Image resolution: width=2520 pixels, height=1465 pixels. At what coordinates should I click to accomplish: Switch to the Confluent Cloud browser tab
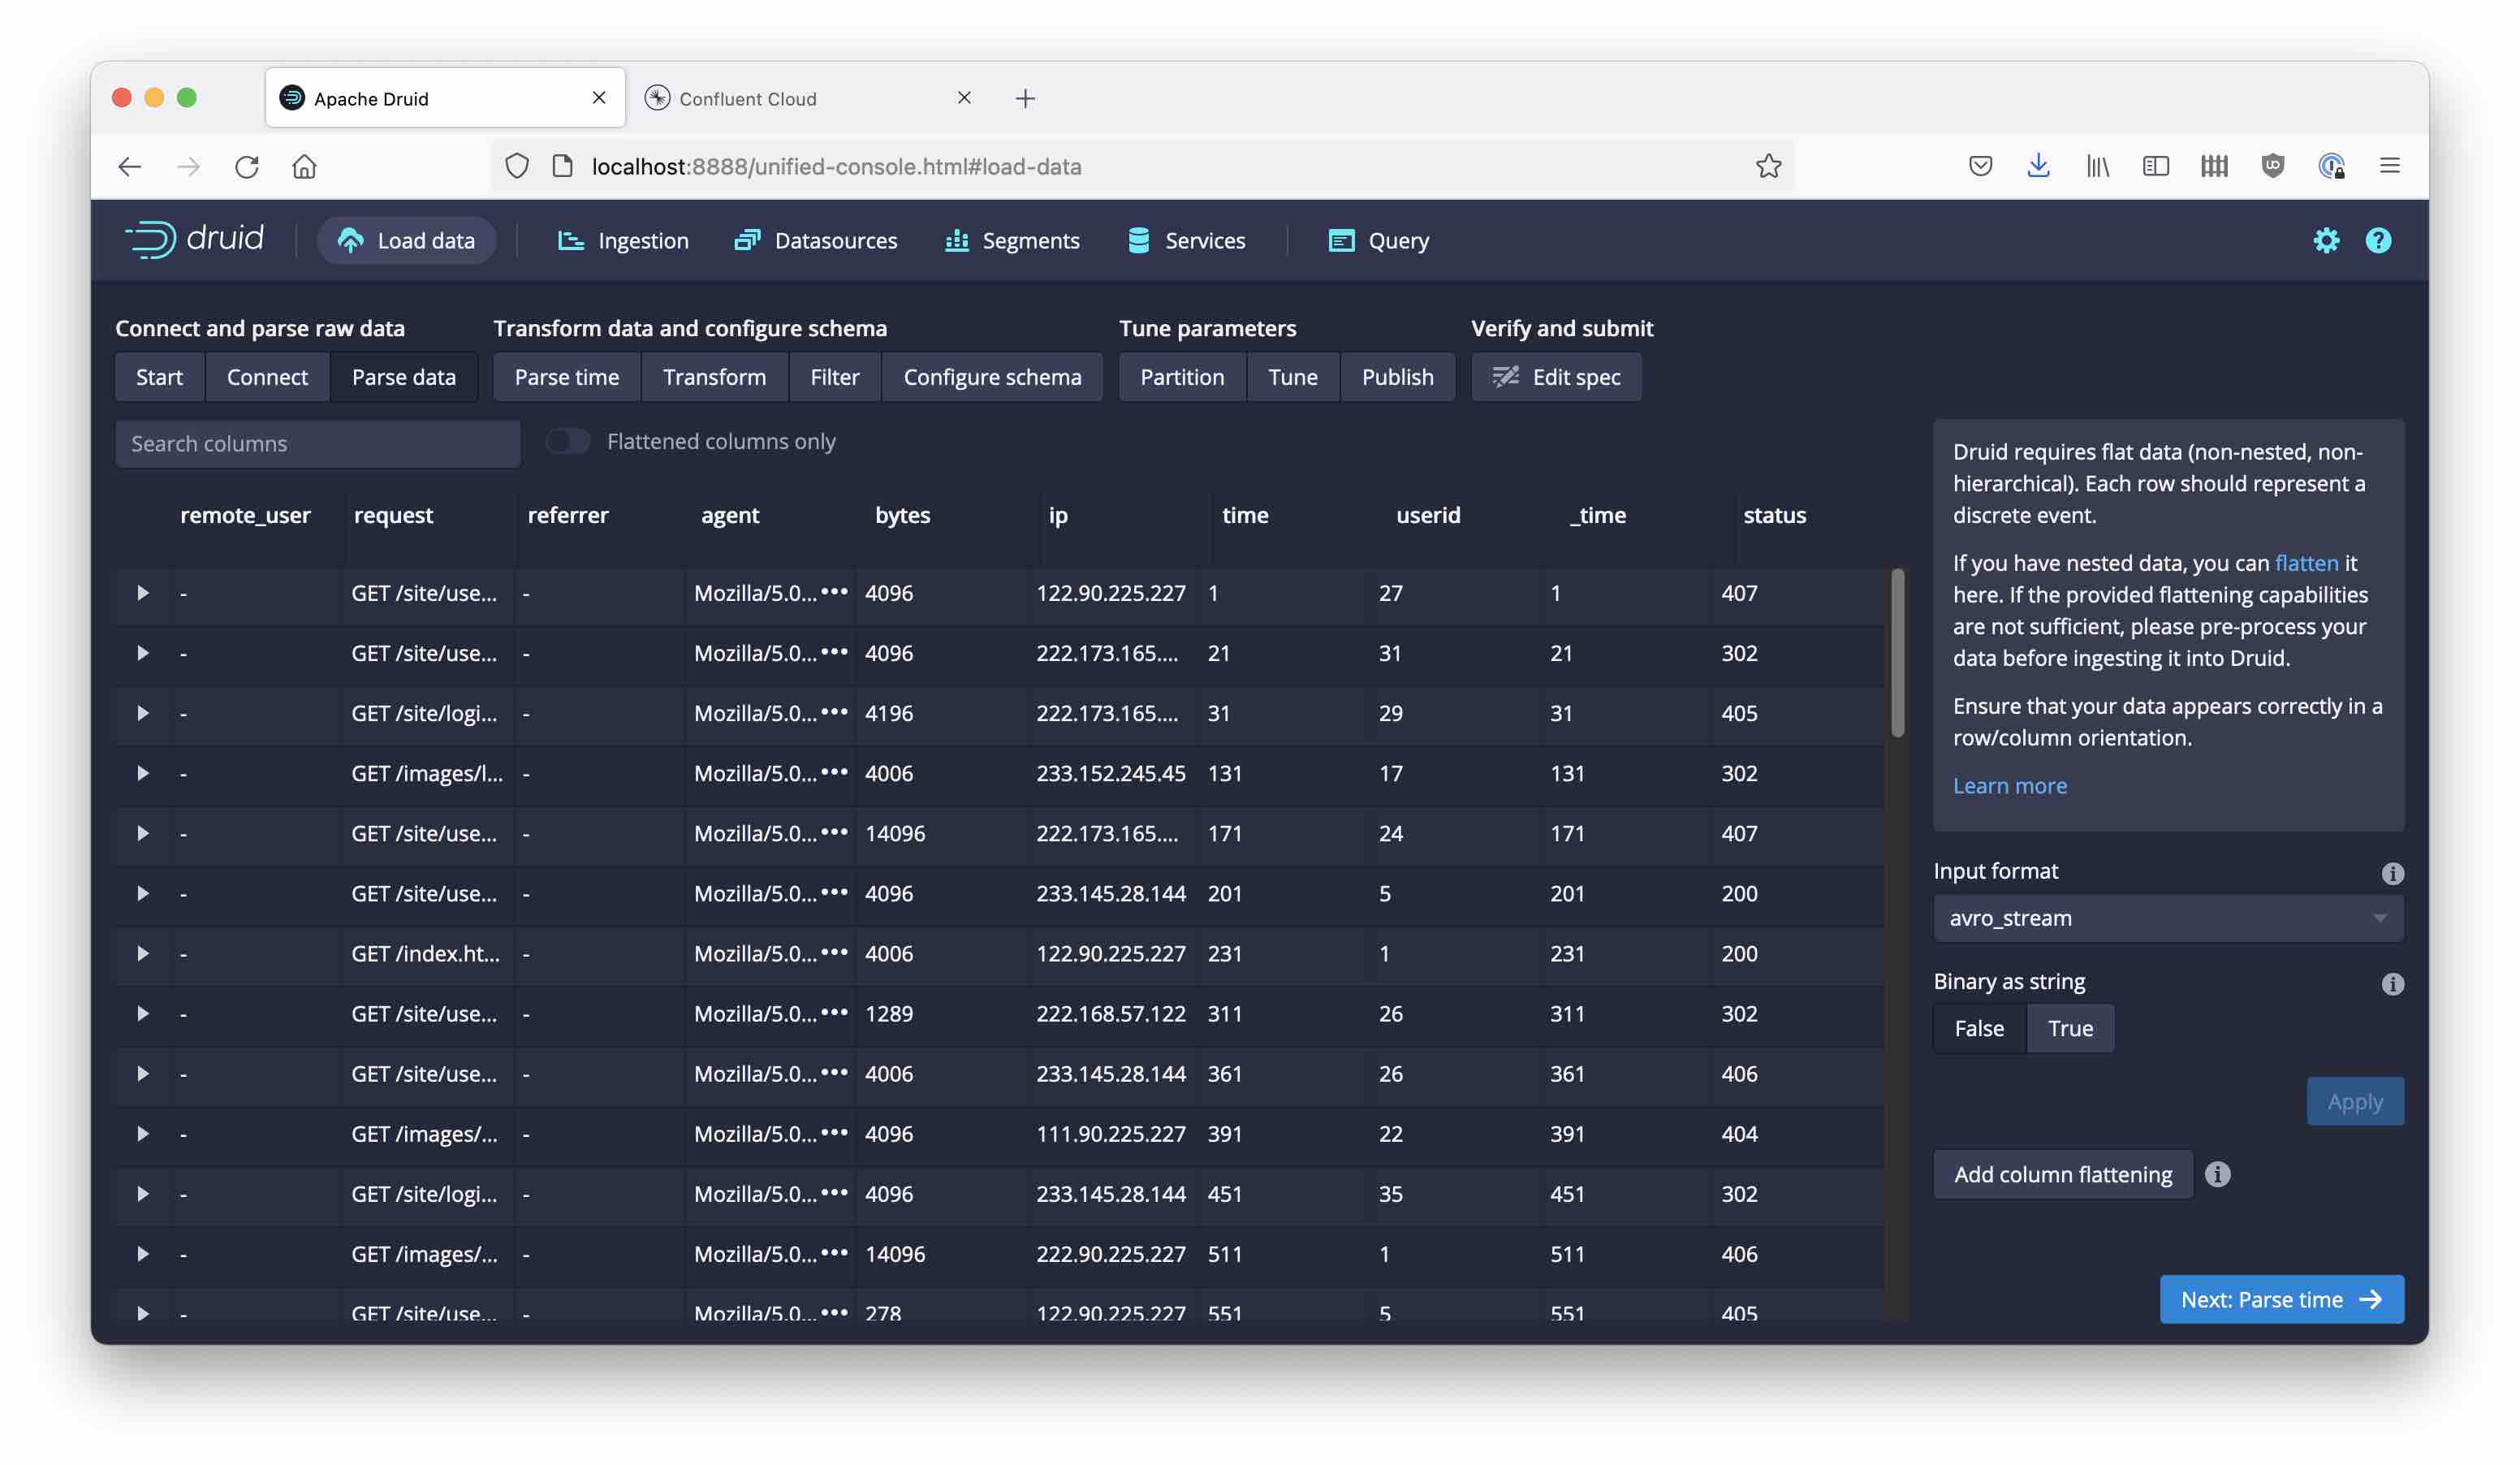[748, 98]
